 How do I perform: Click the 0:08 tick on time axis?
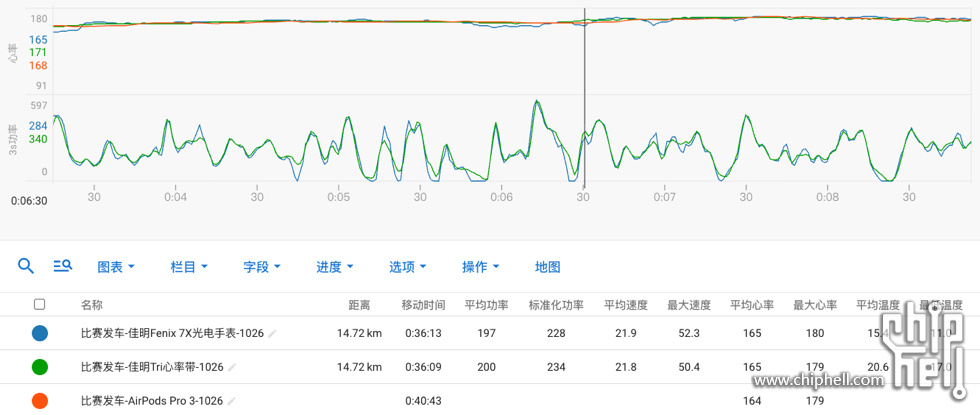tap(828, 198)
